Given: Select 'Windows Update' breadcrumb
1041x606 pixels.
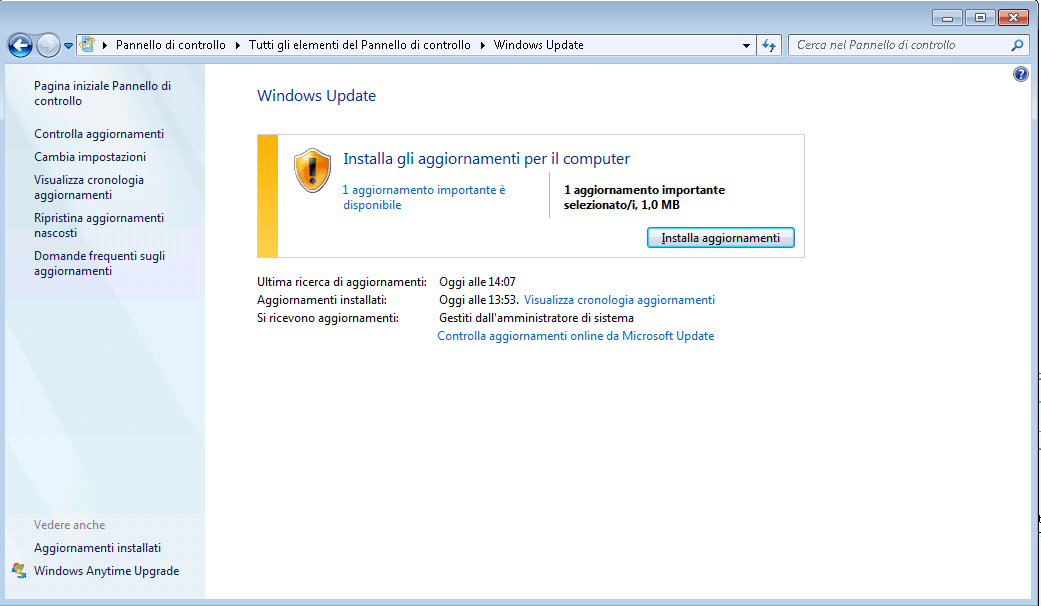Looking at the screenshot, I should coord(538,45).
